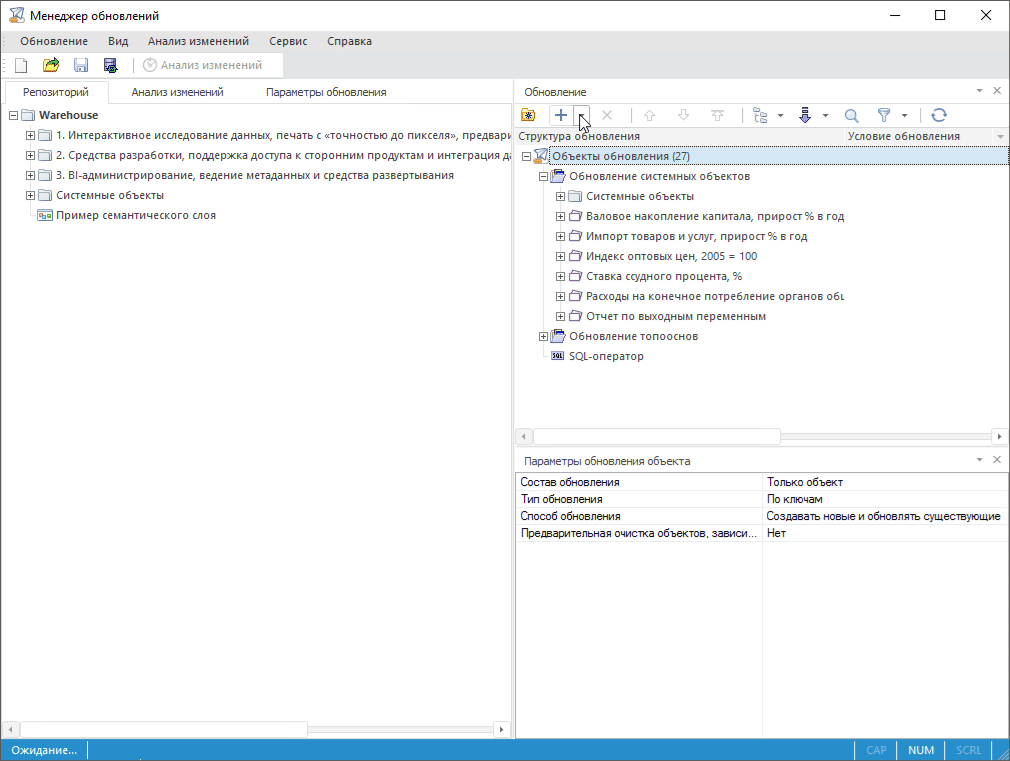1010x761 pixels.
Task: Open dropdown arrow next to filter funnel
Action: point(904,115)
